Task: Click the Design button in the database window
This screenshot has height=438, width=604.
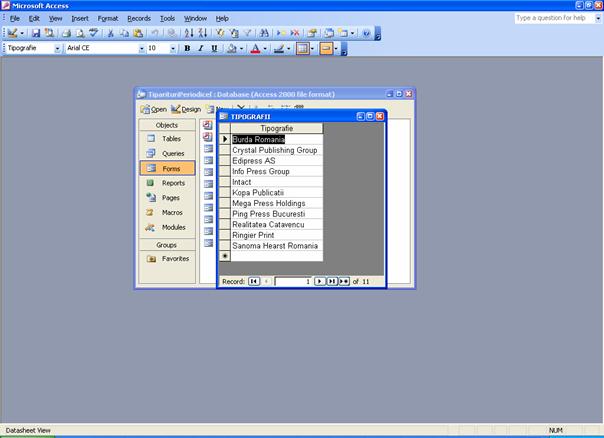Action: [x=186, y=109]
